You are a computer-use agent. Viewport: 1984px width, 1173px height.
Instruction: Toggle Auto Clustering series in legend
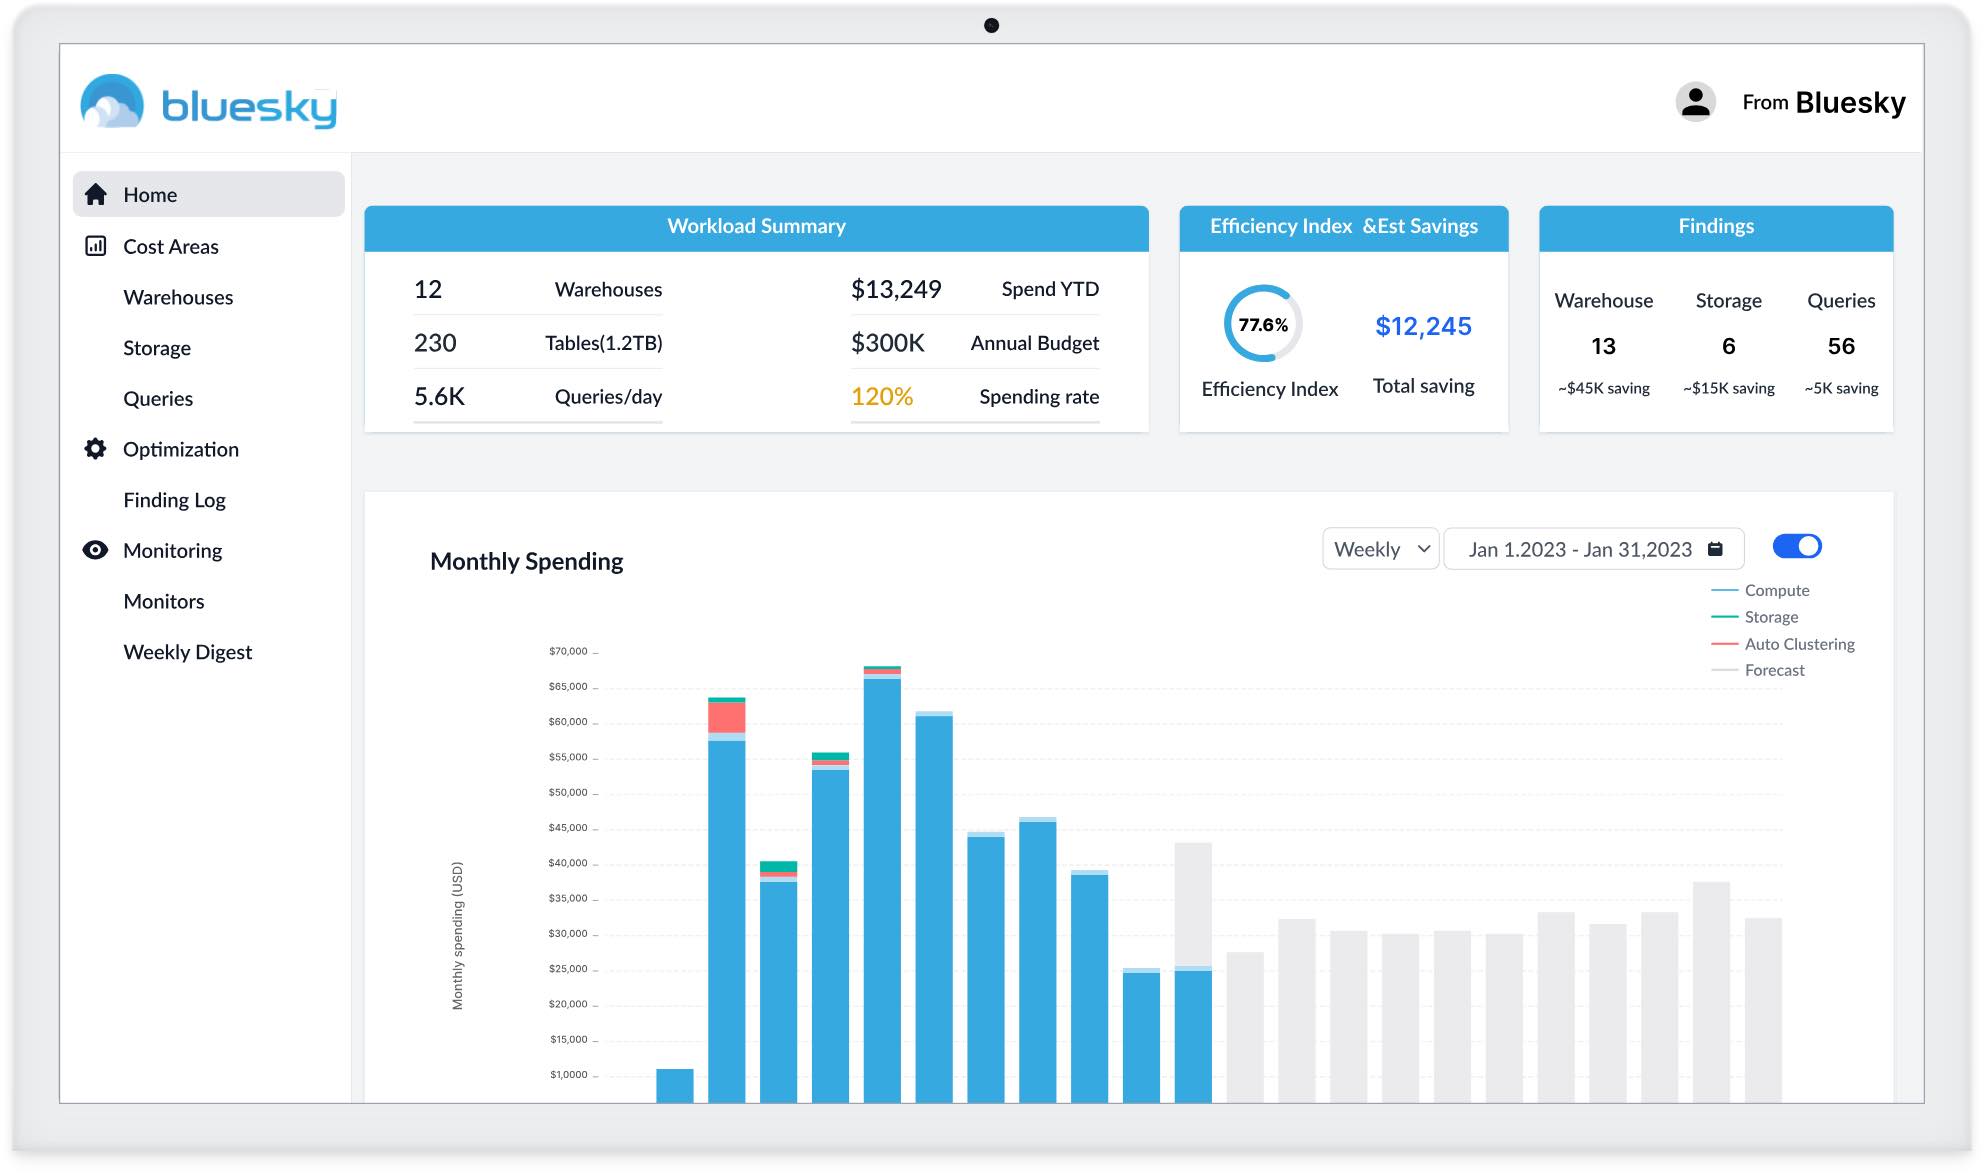tap(1798, 645)
